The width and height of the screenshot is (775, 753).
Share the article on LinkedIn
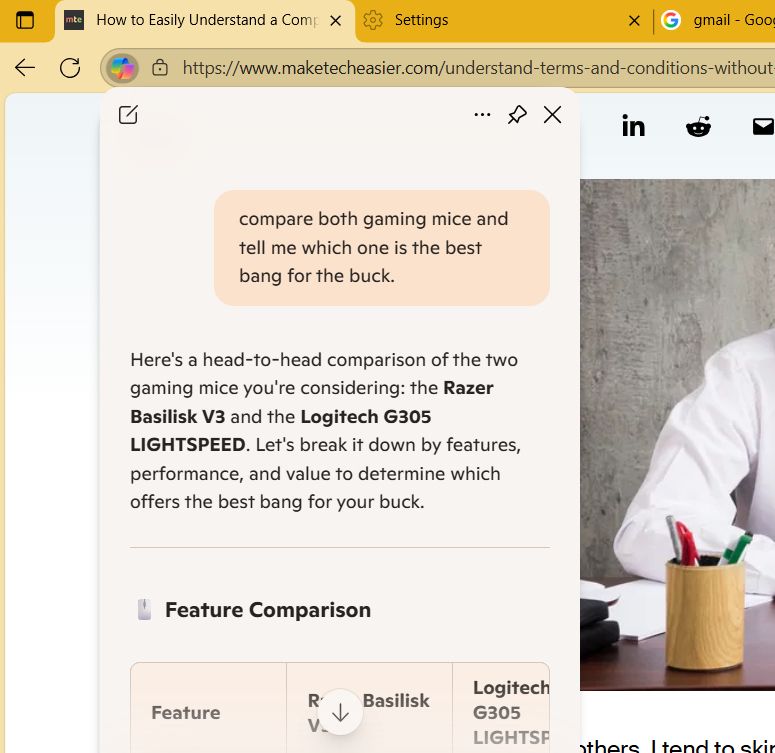pos(633,126)
